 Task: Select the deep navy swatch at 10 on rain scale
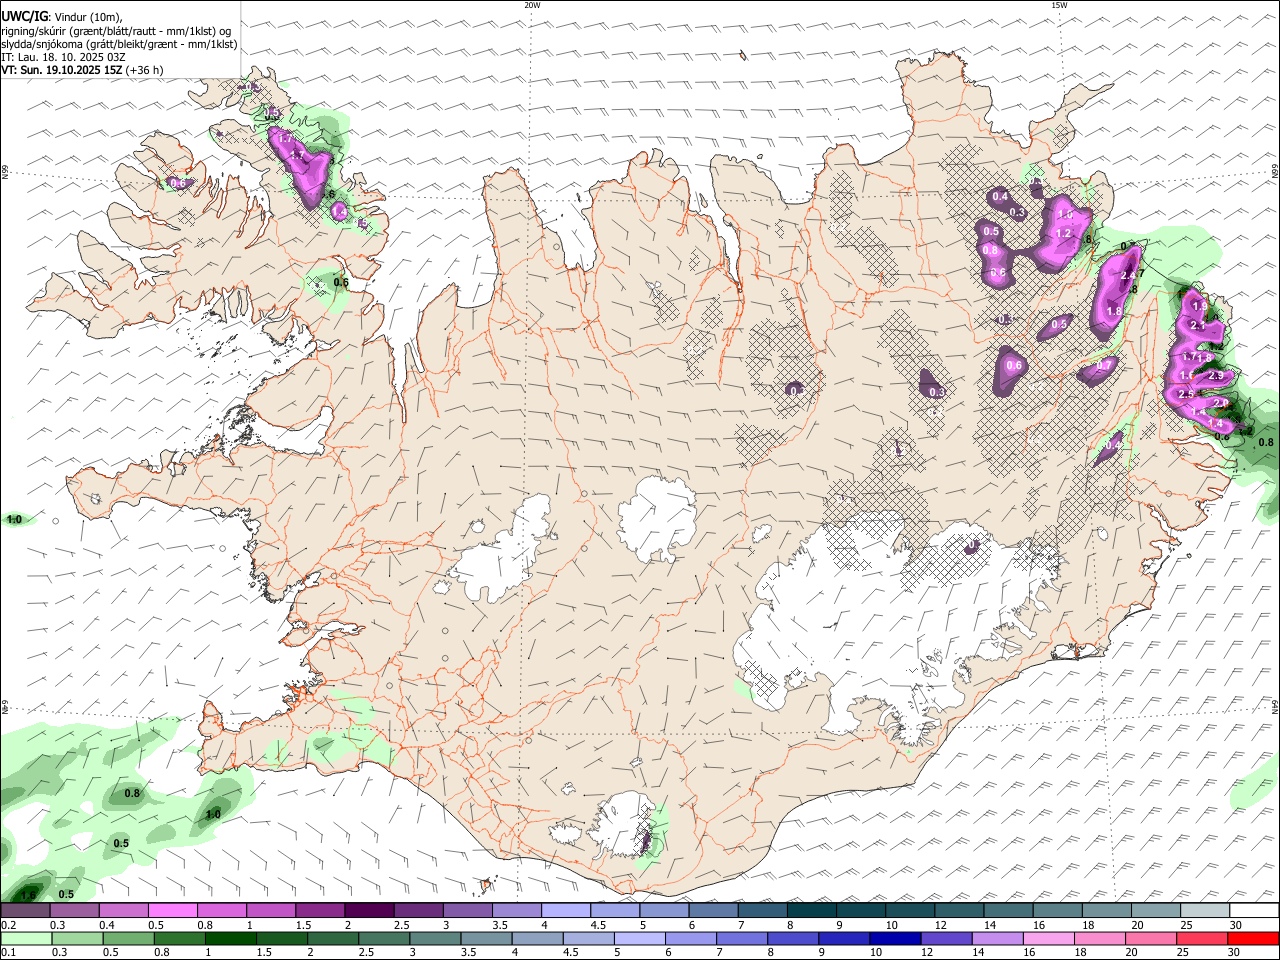894,939
